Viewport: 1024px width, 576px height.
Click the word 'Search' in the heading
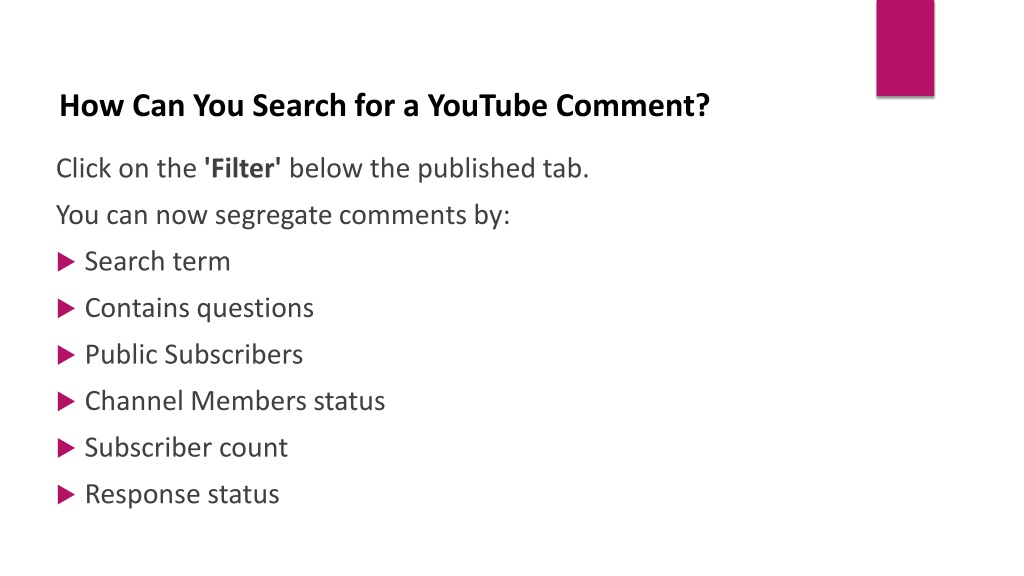tap(299, 106)
